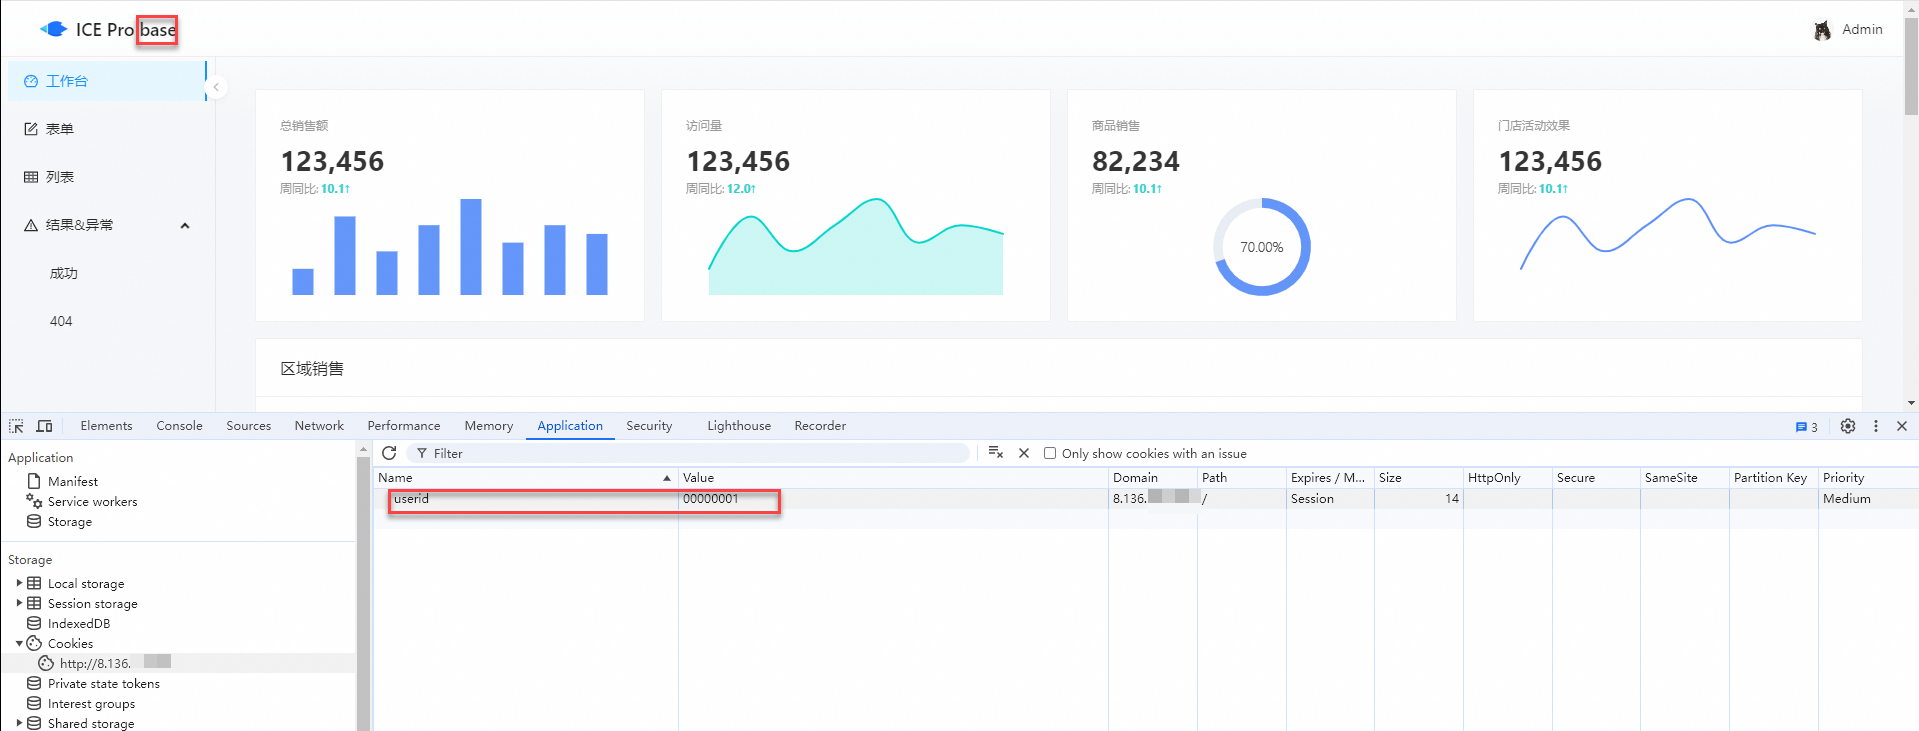Click the DevTools sidebar scrollbar
Image resolution: width=1919 pixels, height=731 pixels.
pyautogui.click(x=363, y=594)
